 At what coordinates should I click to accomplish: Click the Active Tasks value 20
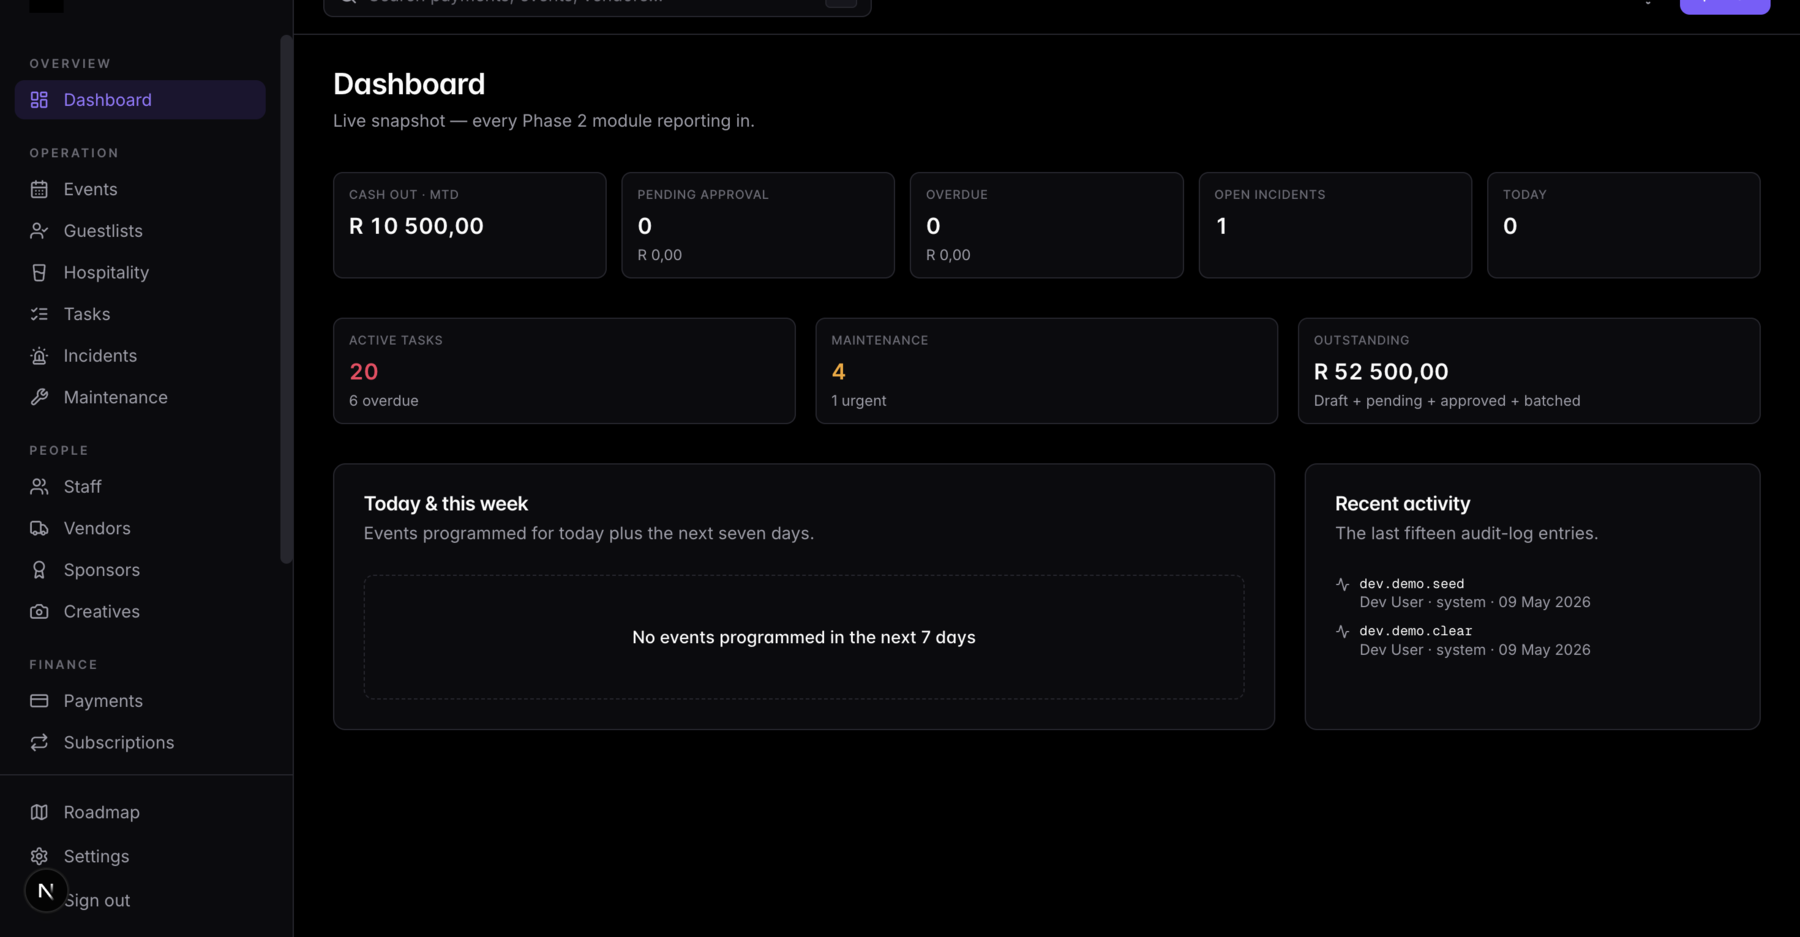(x=364, y=372)
